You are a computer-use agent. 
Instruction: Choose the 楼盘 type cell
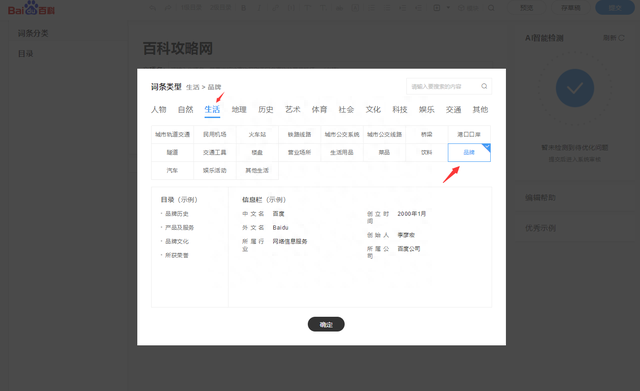point(257,152)
